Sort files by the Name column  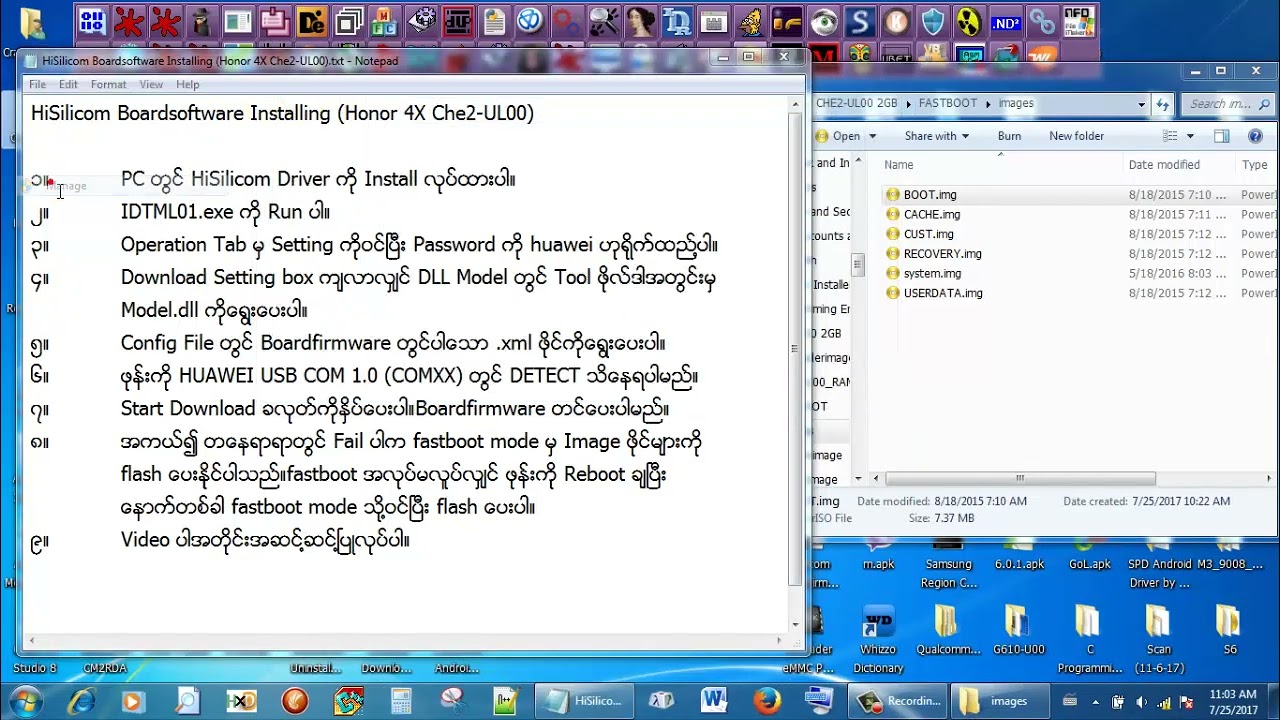(898, 165)
